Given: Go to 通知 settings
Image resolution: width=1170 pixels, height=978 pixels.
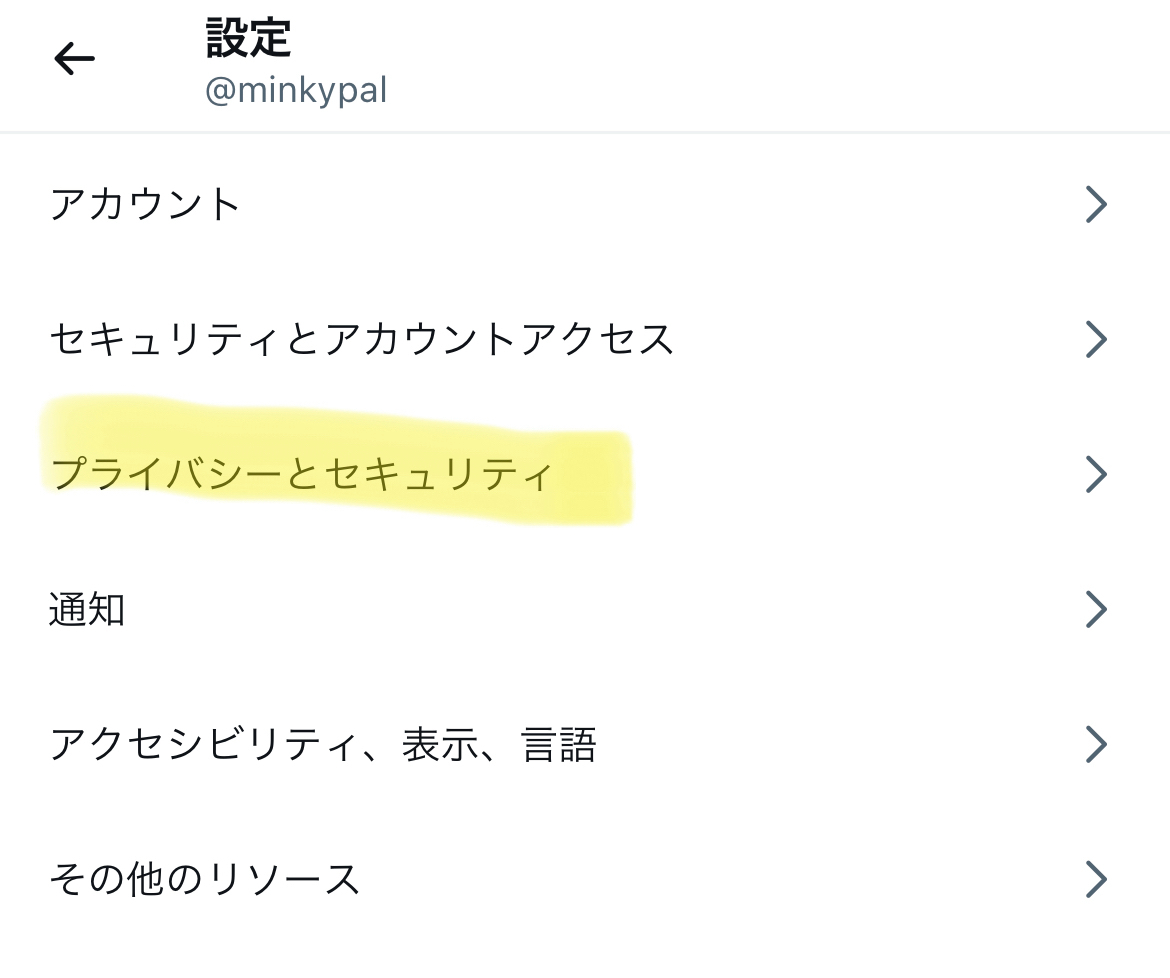Looking at the screenshot, I should click(x=87, y=609).
